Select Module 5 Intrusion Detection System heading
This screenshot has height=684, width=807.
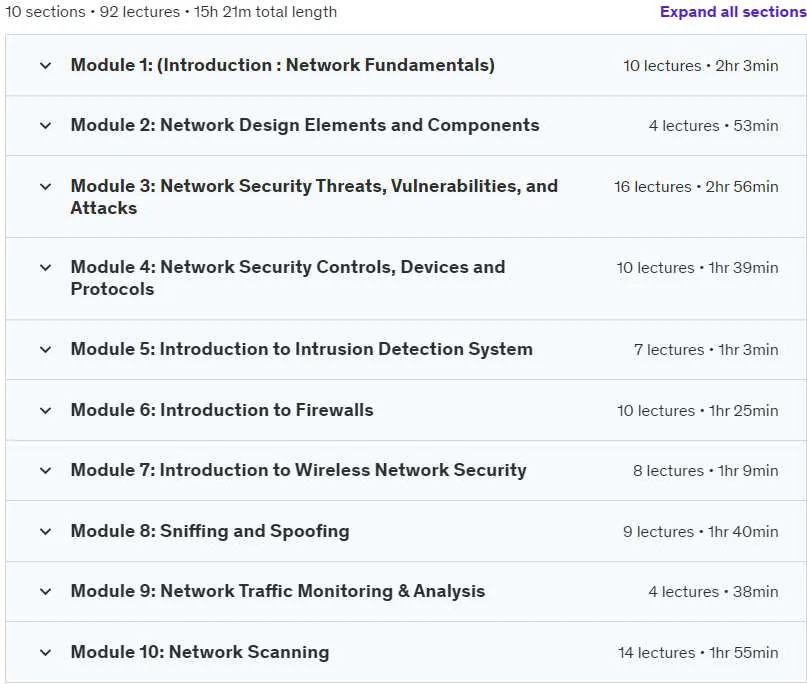tap(302, 349)
